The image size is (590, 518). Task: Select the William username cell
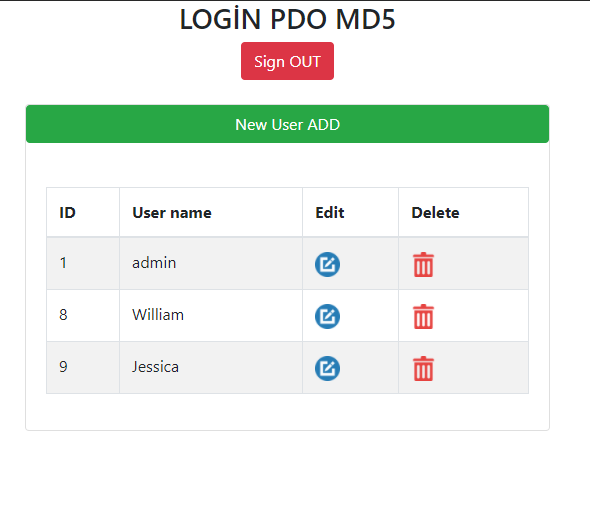211,315
